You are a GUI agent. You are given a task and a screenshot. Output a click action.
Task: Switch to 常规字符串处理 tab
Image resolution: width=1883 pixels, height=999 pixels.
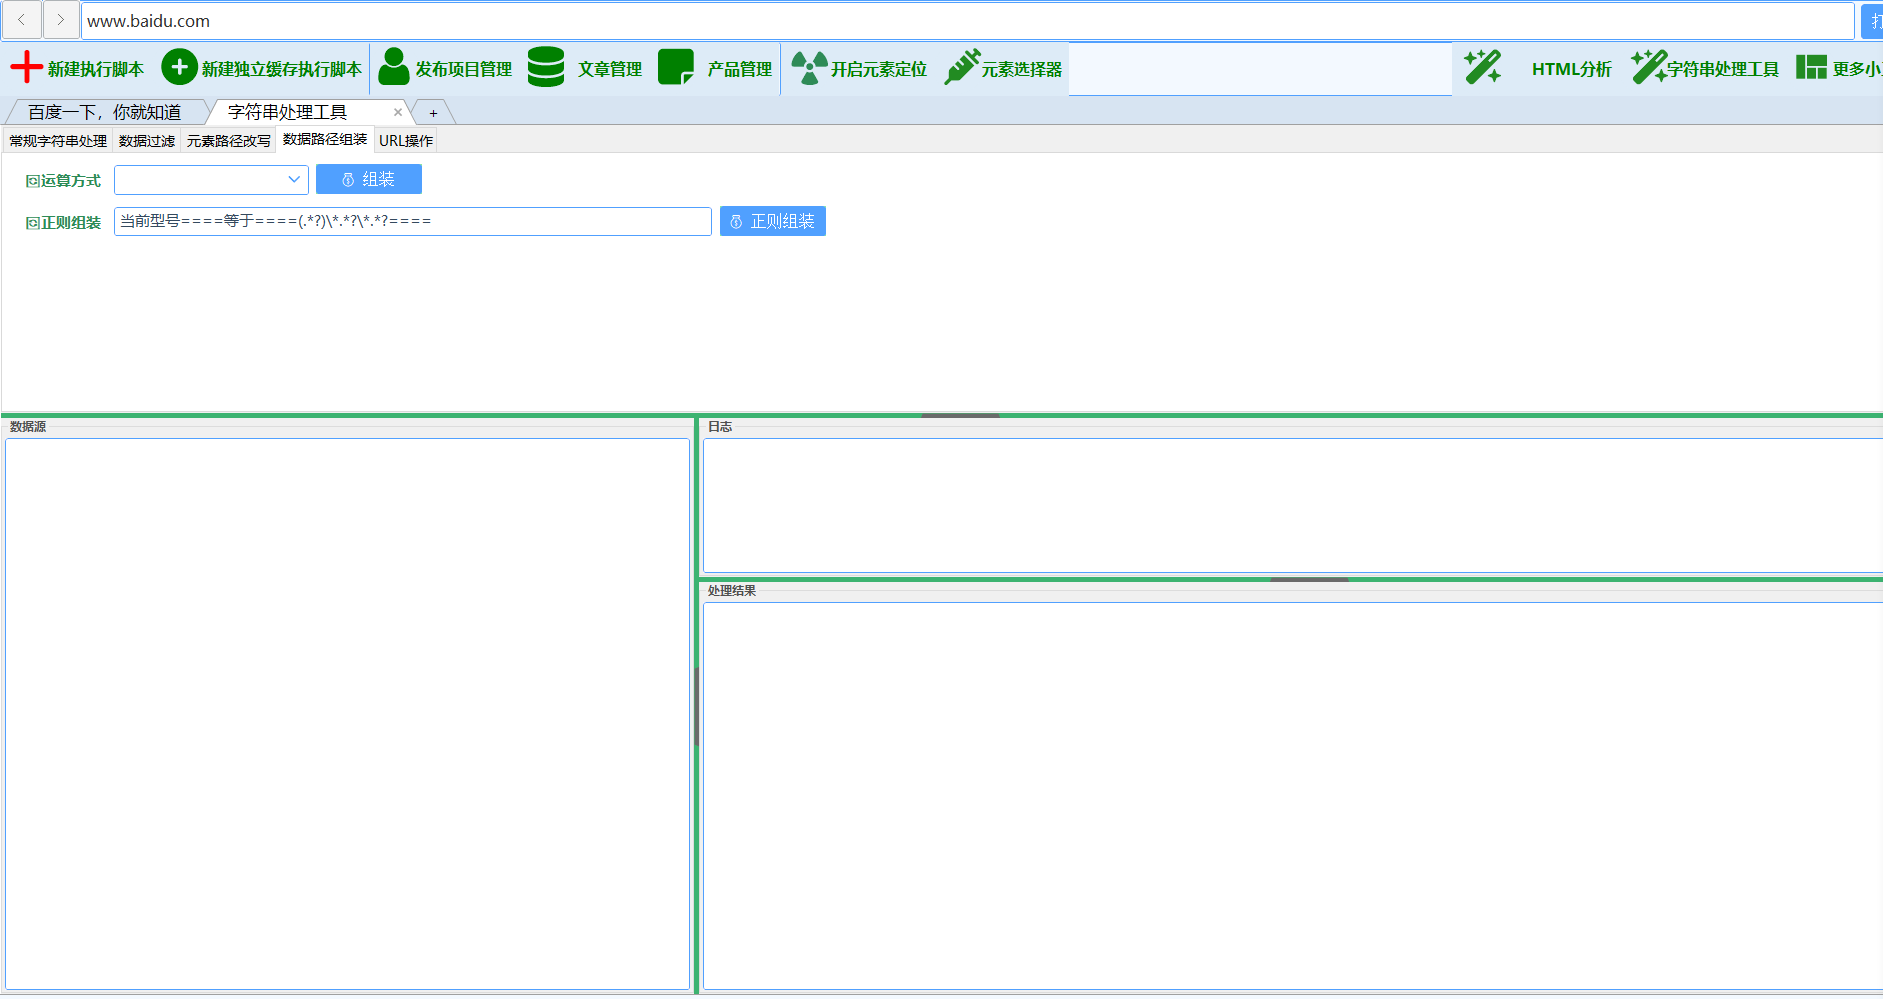click(x=58, y=141)
